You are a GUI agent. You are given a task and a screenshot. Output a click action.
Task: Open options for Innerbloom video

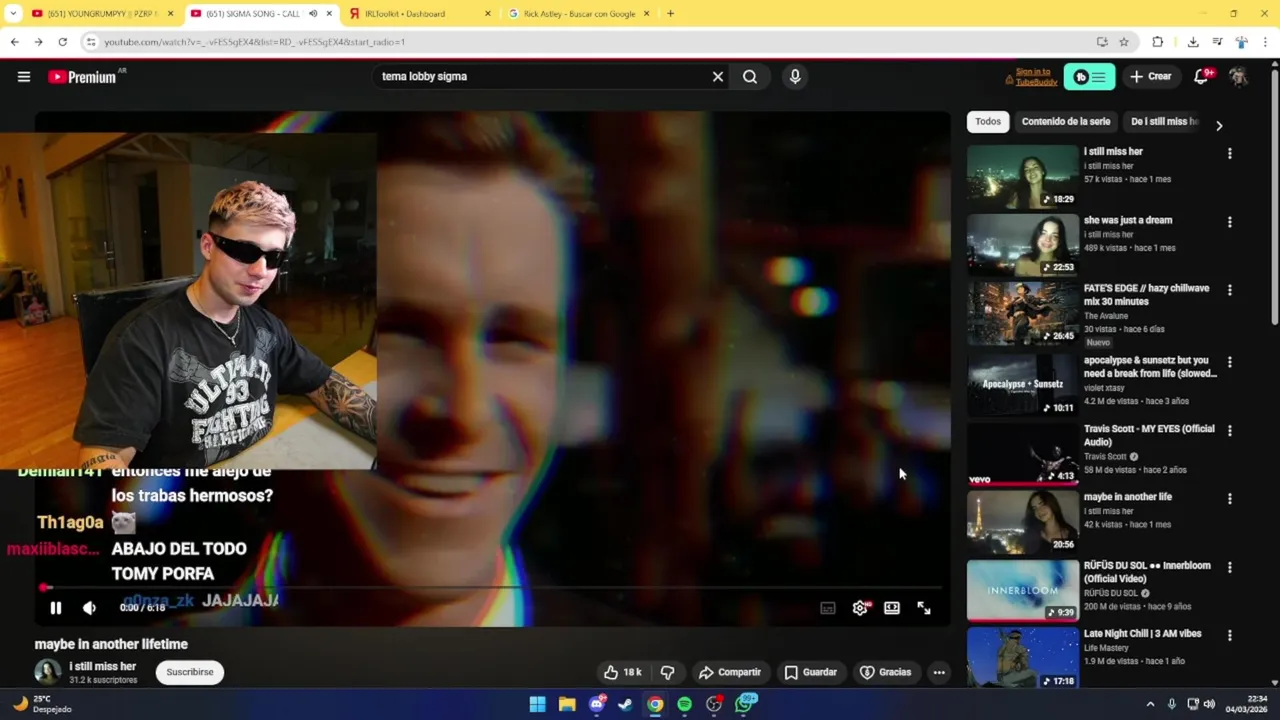[1230, 567]
